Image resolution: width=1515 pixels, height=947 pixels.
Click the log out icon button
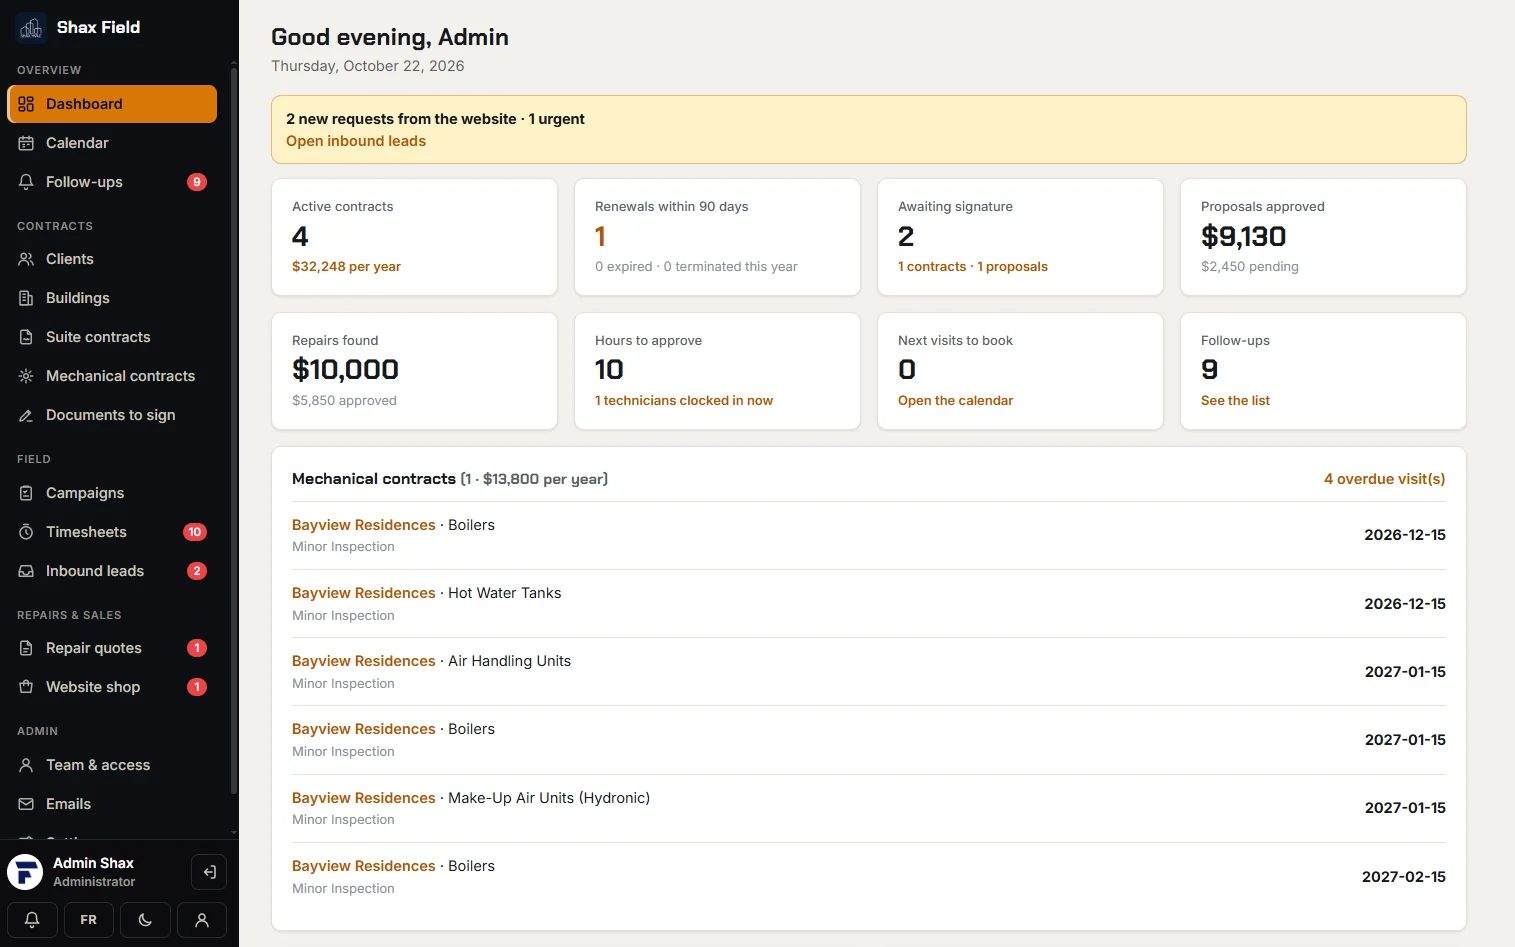[209, 872]
